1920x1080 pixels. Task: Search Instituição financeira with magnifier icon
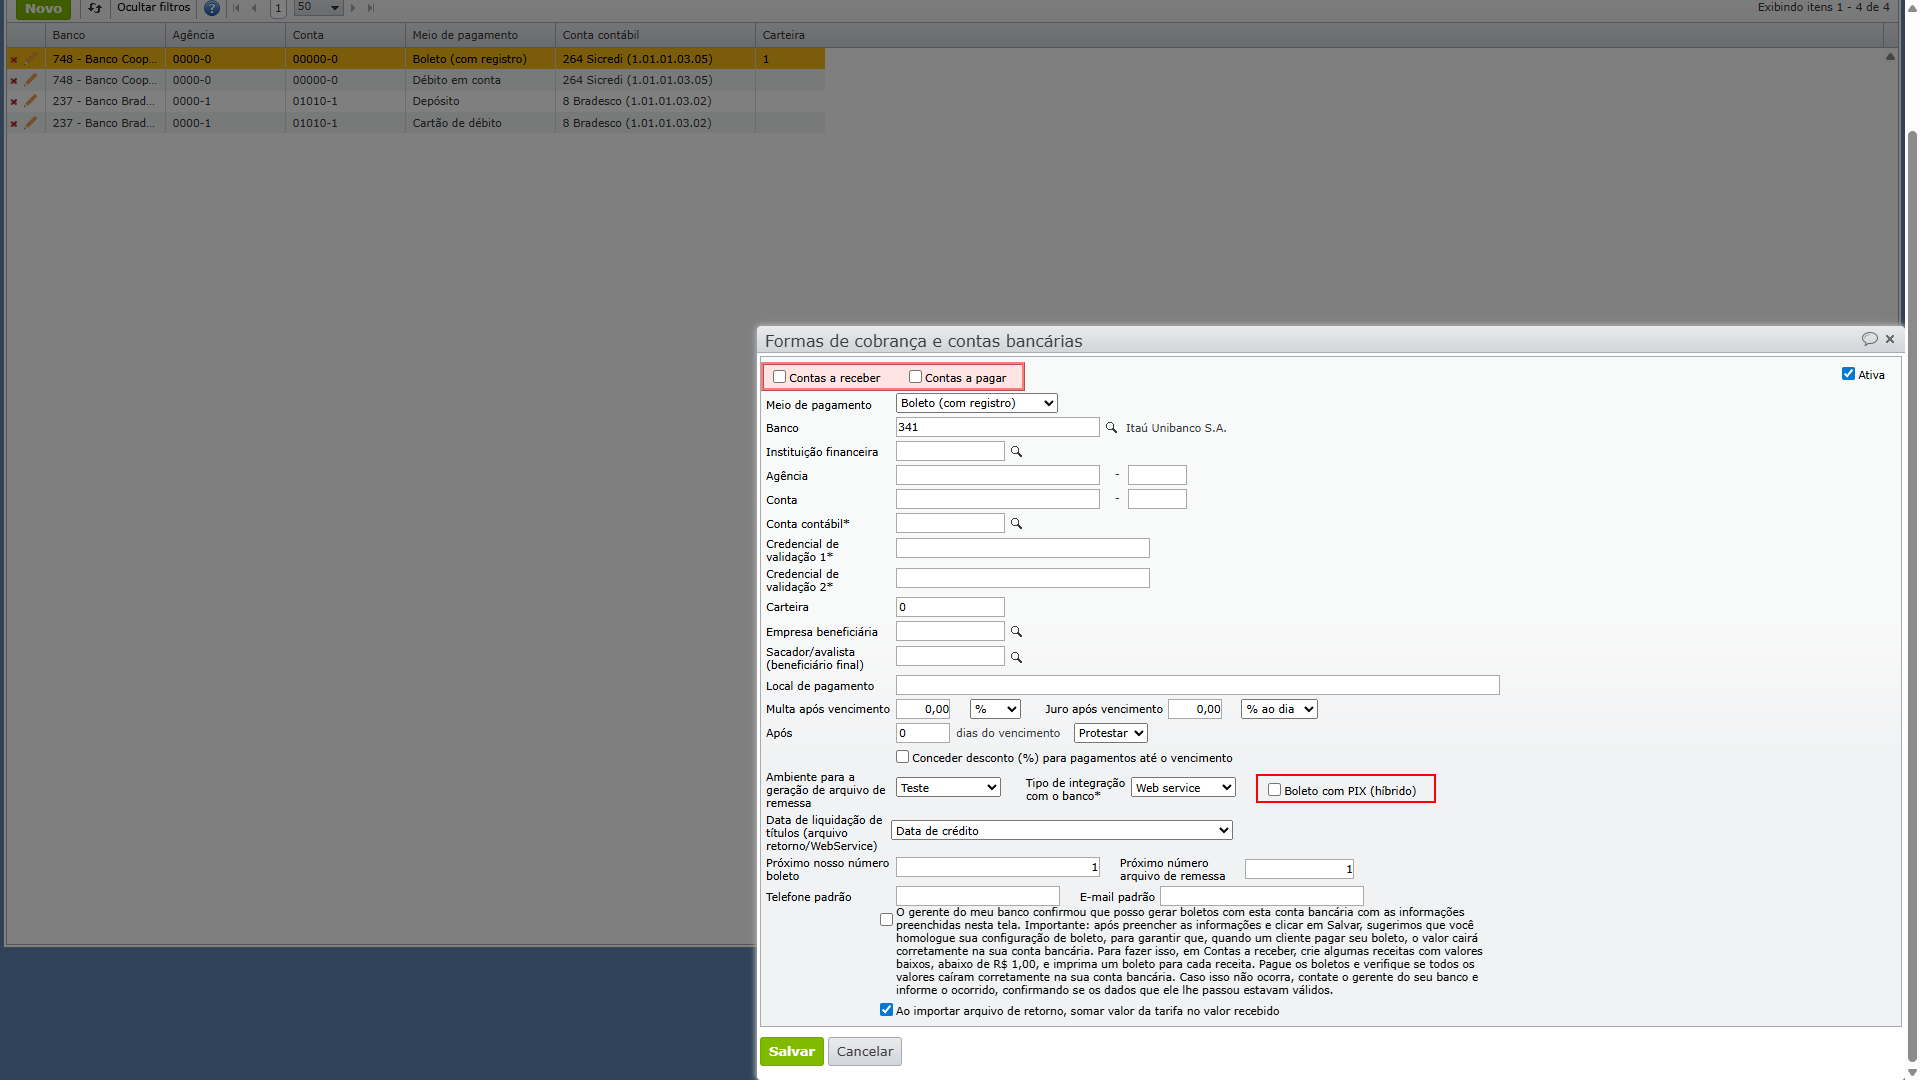pos(1016,452)
